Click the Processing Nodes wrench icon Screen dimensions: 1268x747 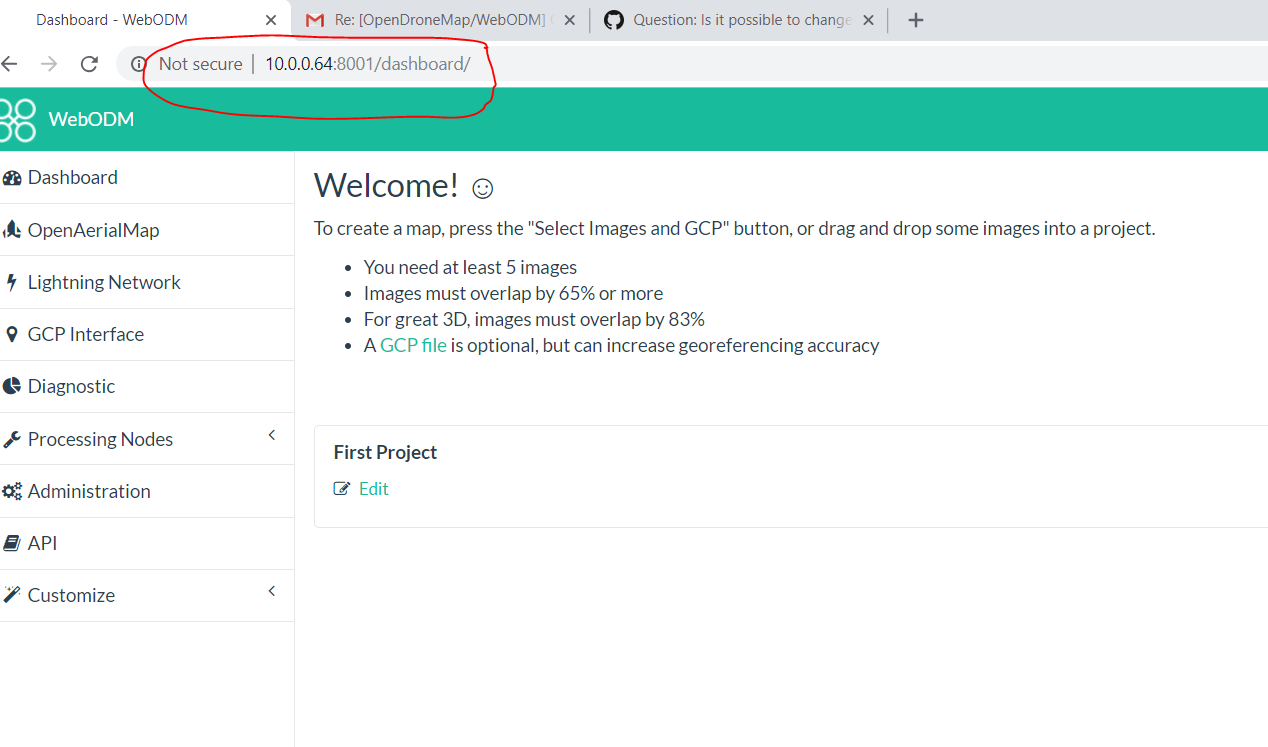click(x=12, y=438)
